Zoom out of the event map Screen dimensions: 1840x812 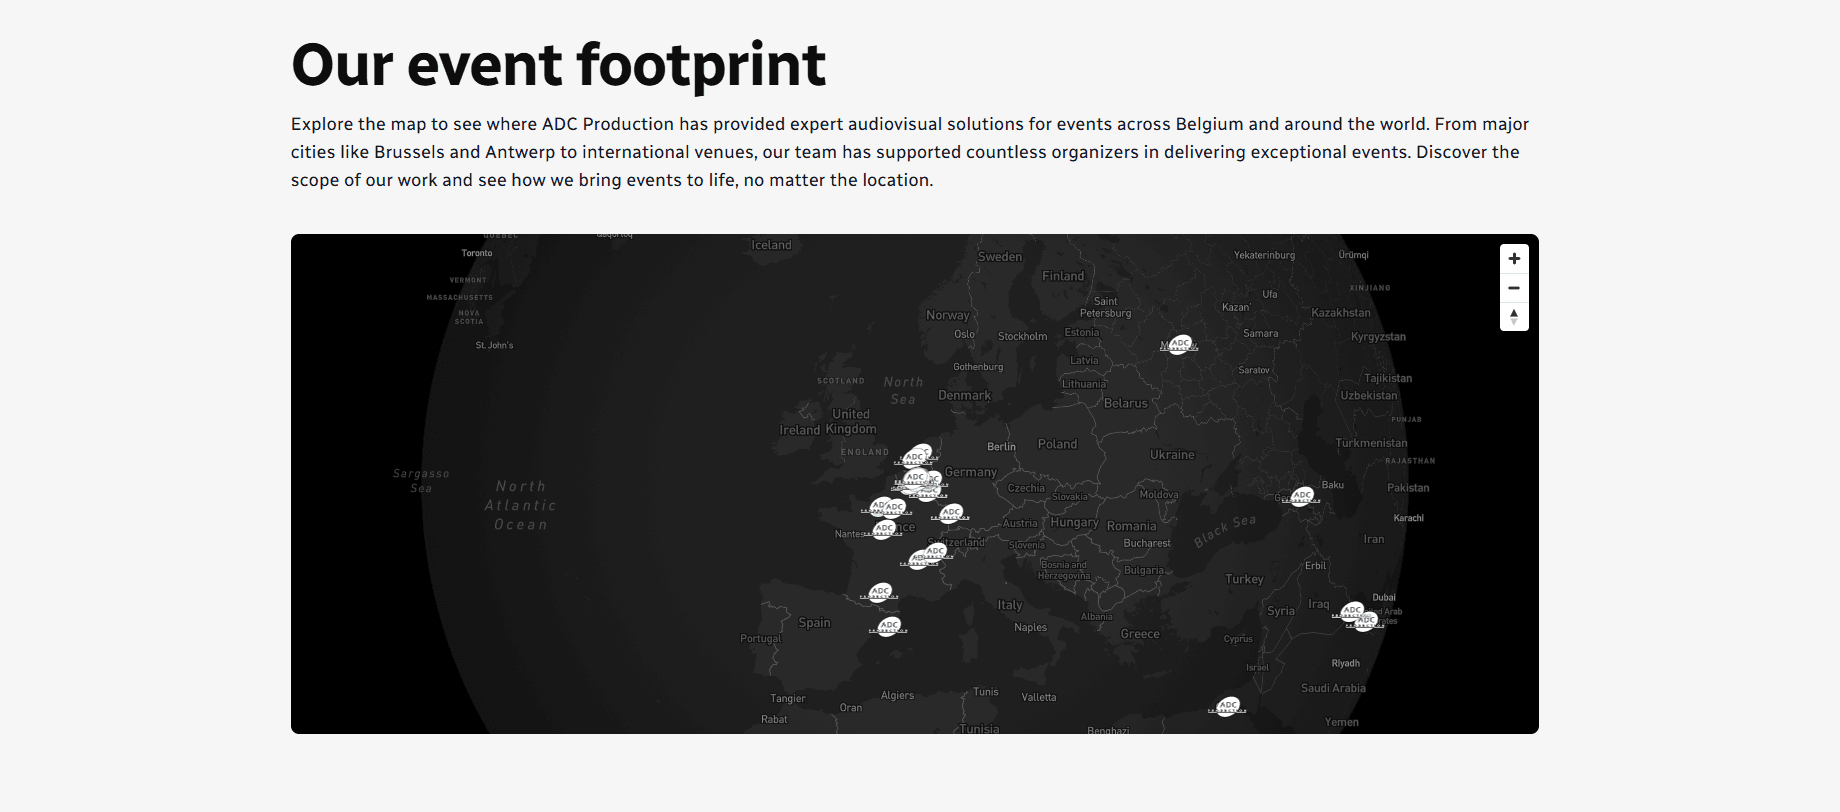pyautogui.click(x=1514, y=288)
